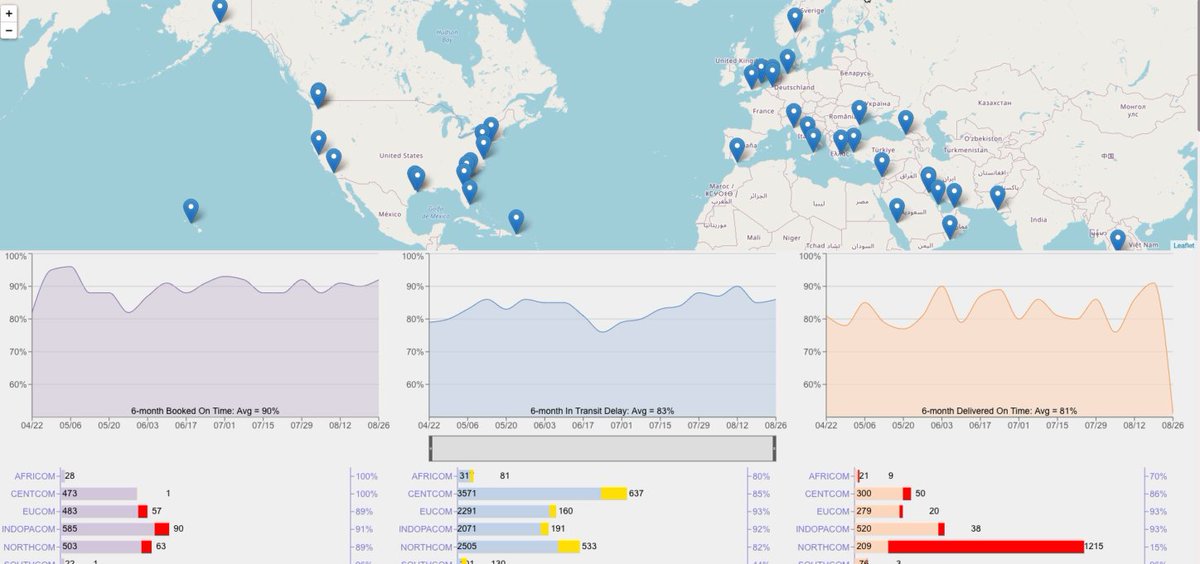Select the Texas Gulf Coast marker
Image resolution: width=1200 pixels, height=564 pixels.
(x=417, y=178)
